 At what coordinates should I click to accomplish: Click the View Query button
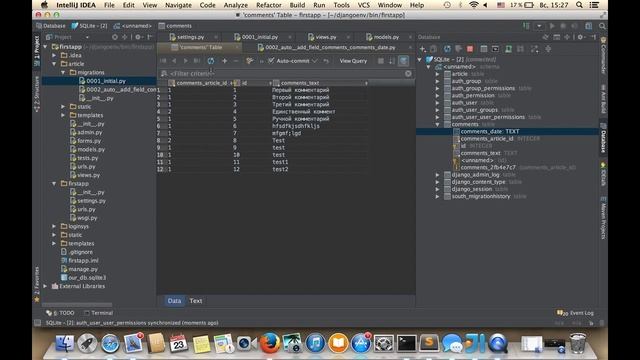(353, 61)
